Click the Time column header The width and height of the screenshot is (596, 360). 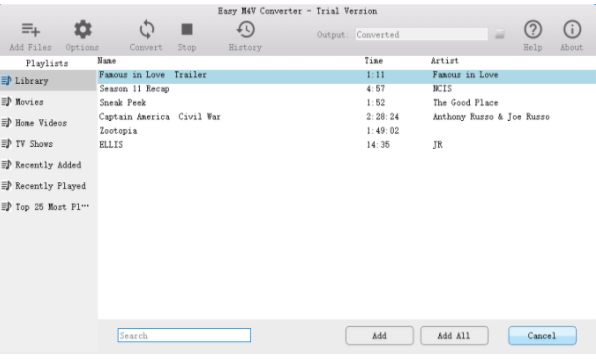point(374,61)
